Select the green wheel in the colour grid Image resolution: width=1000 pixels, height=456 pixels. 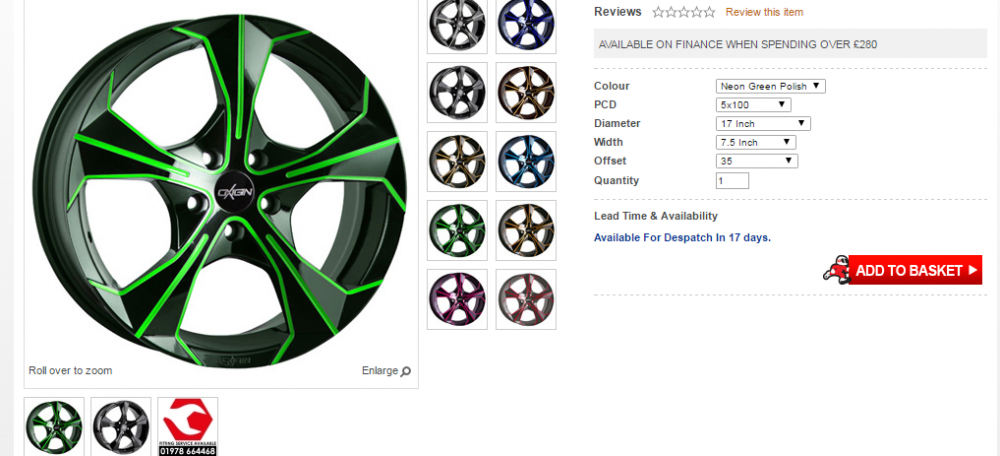pyautogui.click(x=457, y=230)
